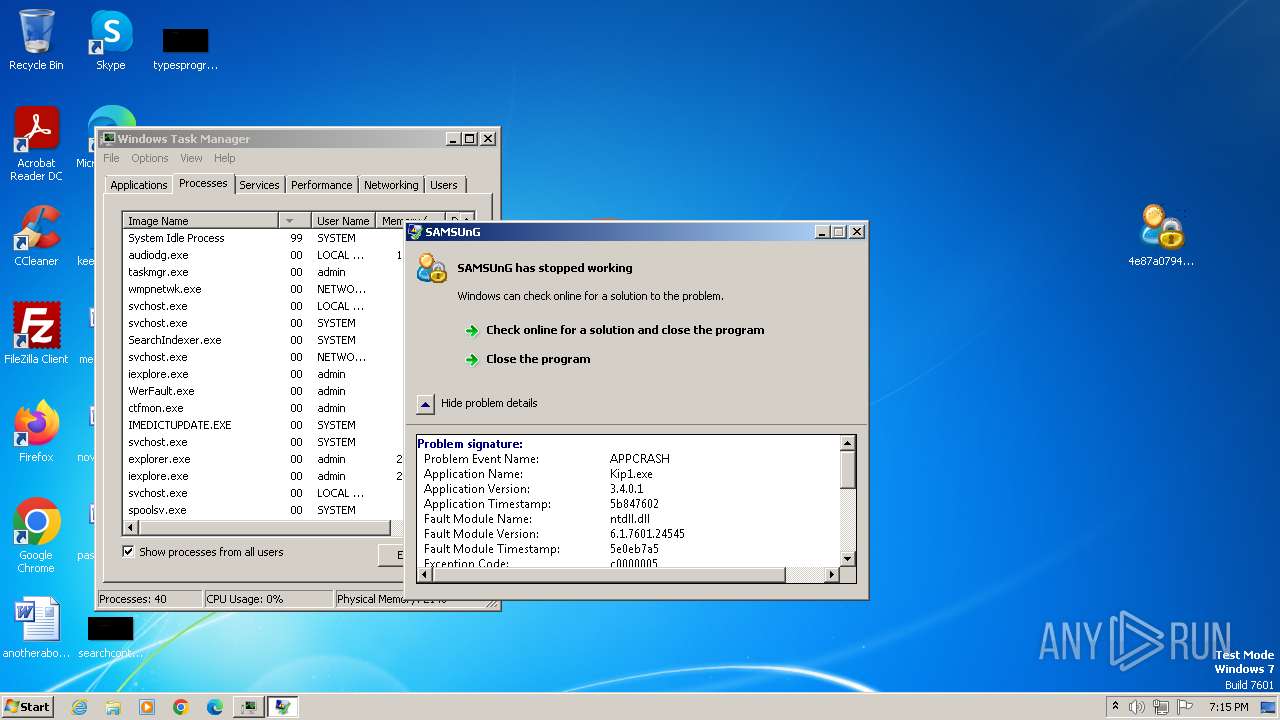Hide problem details in crash dialog
Viewport: 1280px width, 720px height.
click(425, 403)
